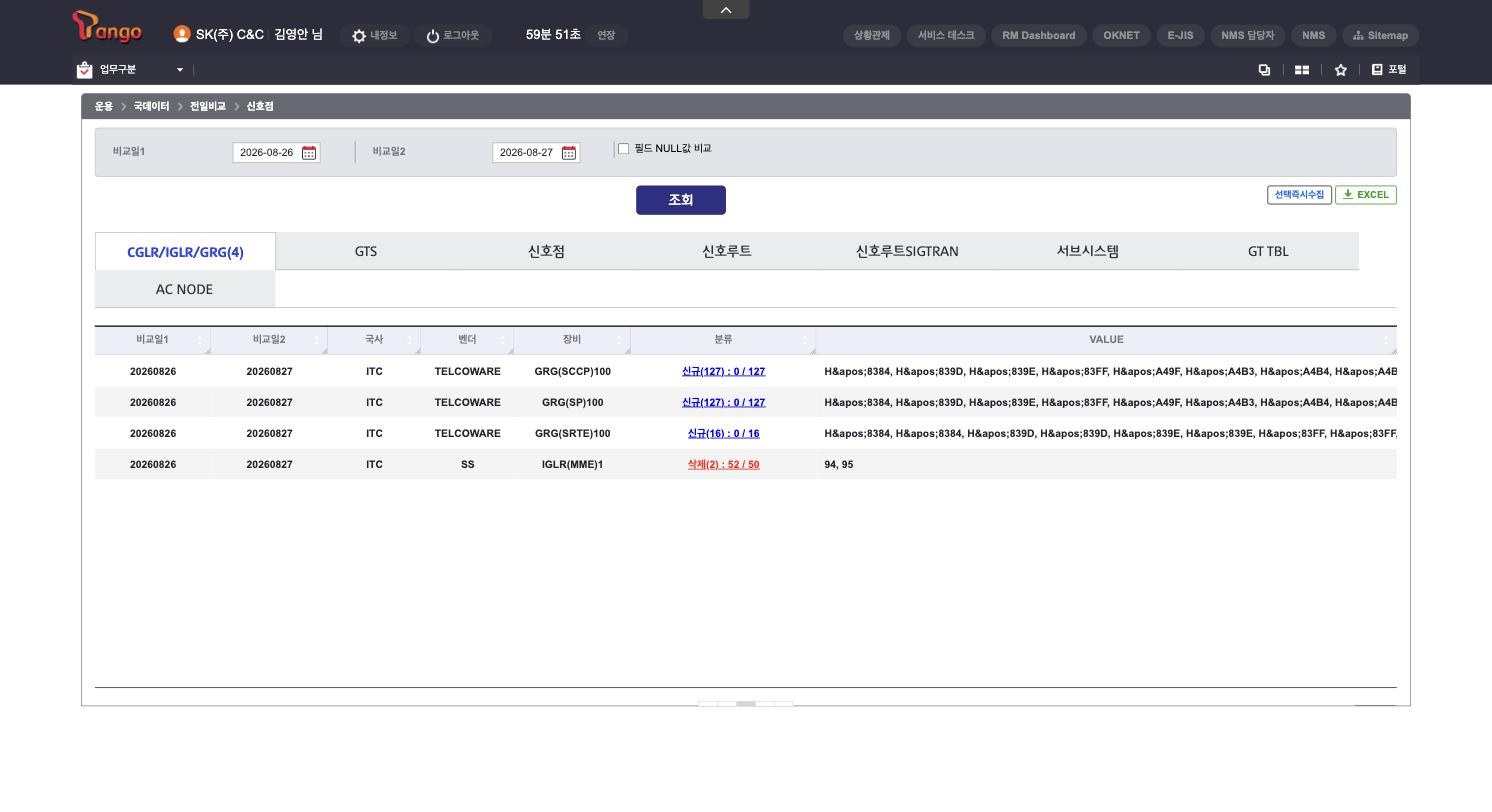Open the 비교일2 calendar picker icon
The height and width of the screenshot is (812, 1492).
pyautogui.click(x=569, y=153)
